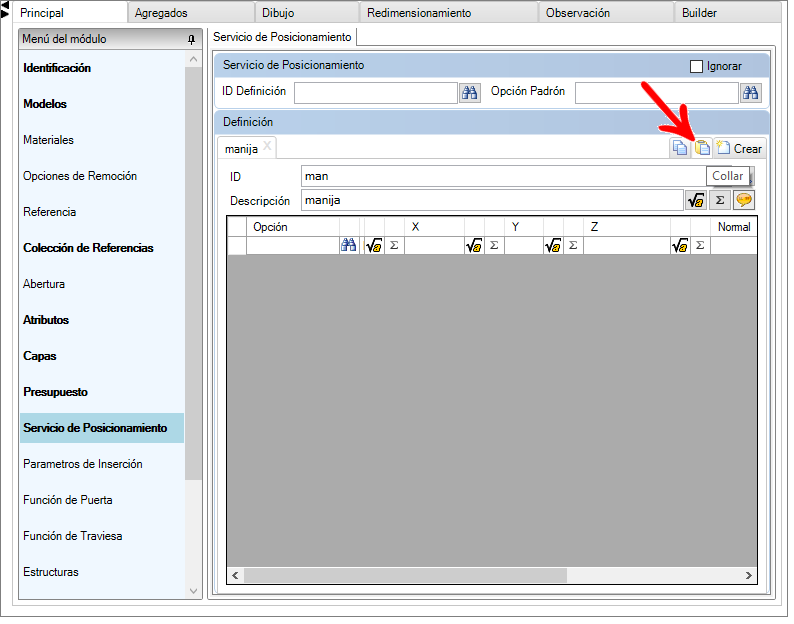Close the manija definition tab
Screen dimensions: 794x624
[x=267, y=147]
